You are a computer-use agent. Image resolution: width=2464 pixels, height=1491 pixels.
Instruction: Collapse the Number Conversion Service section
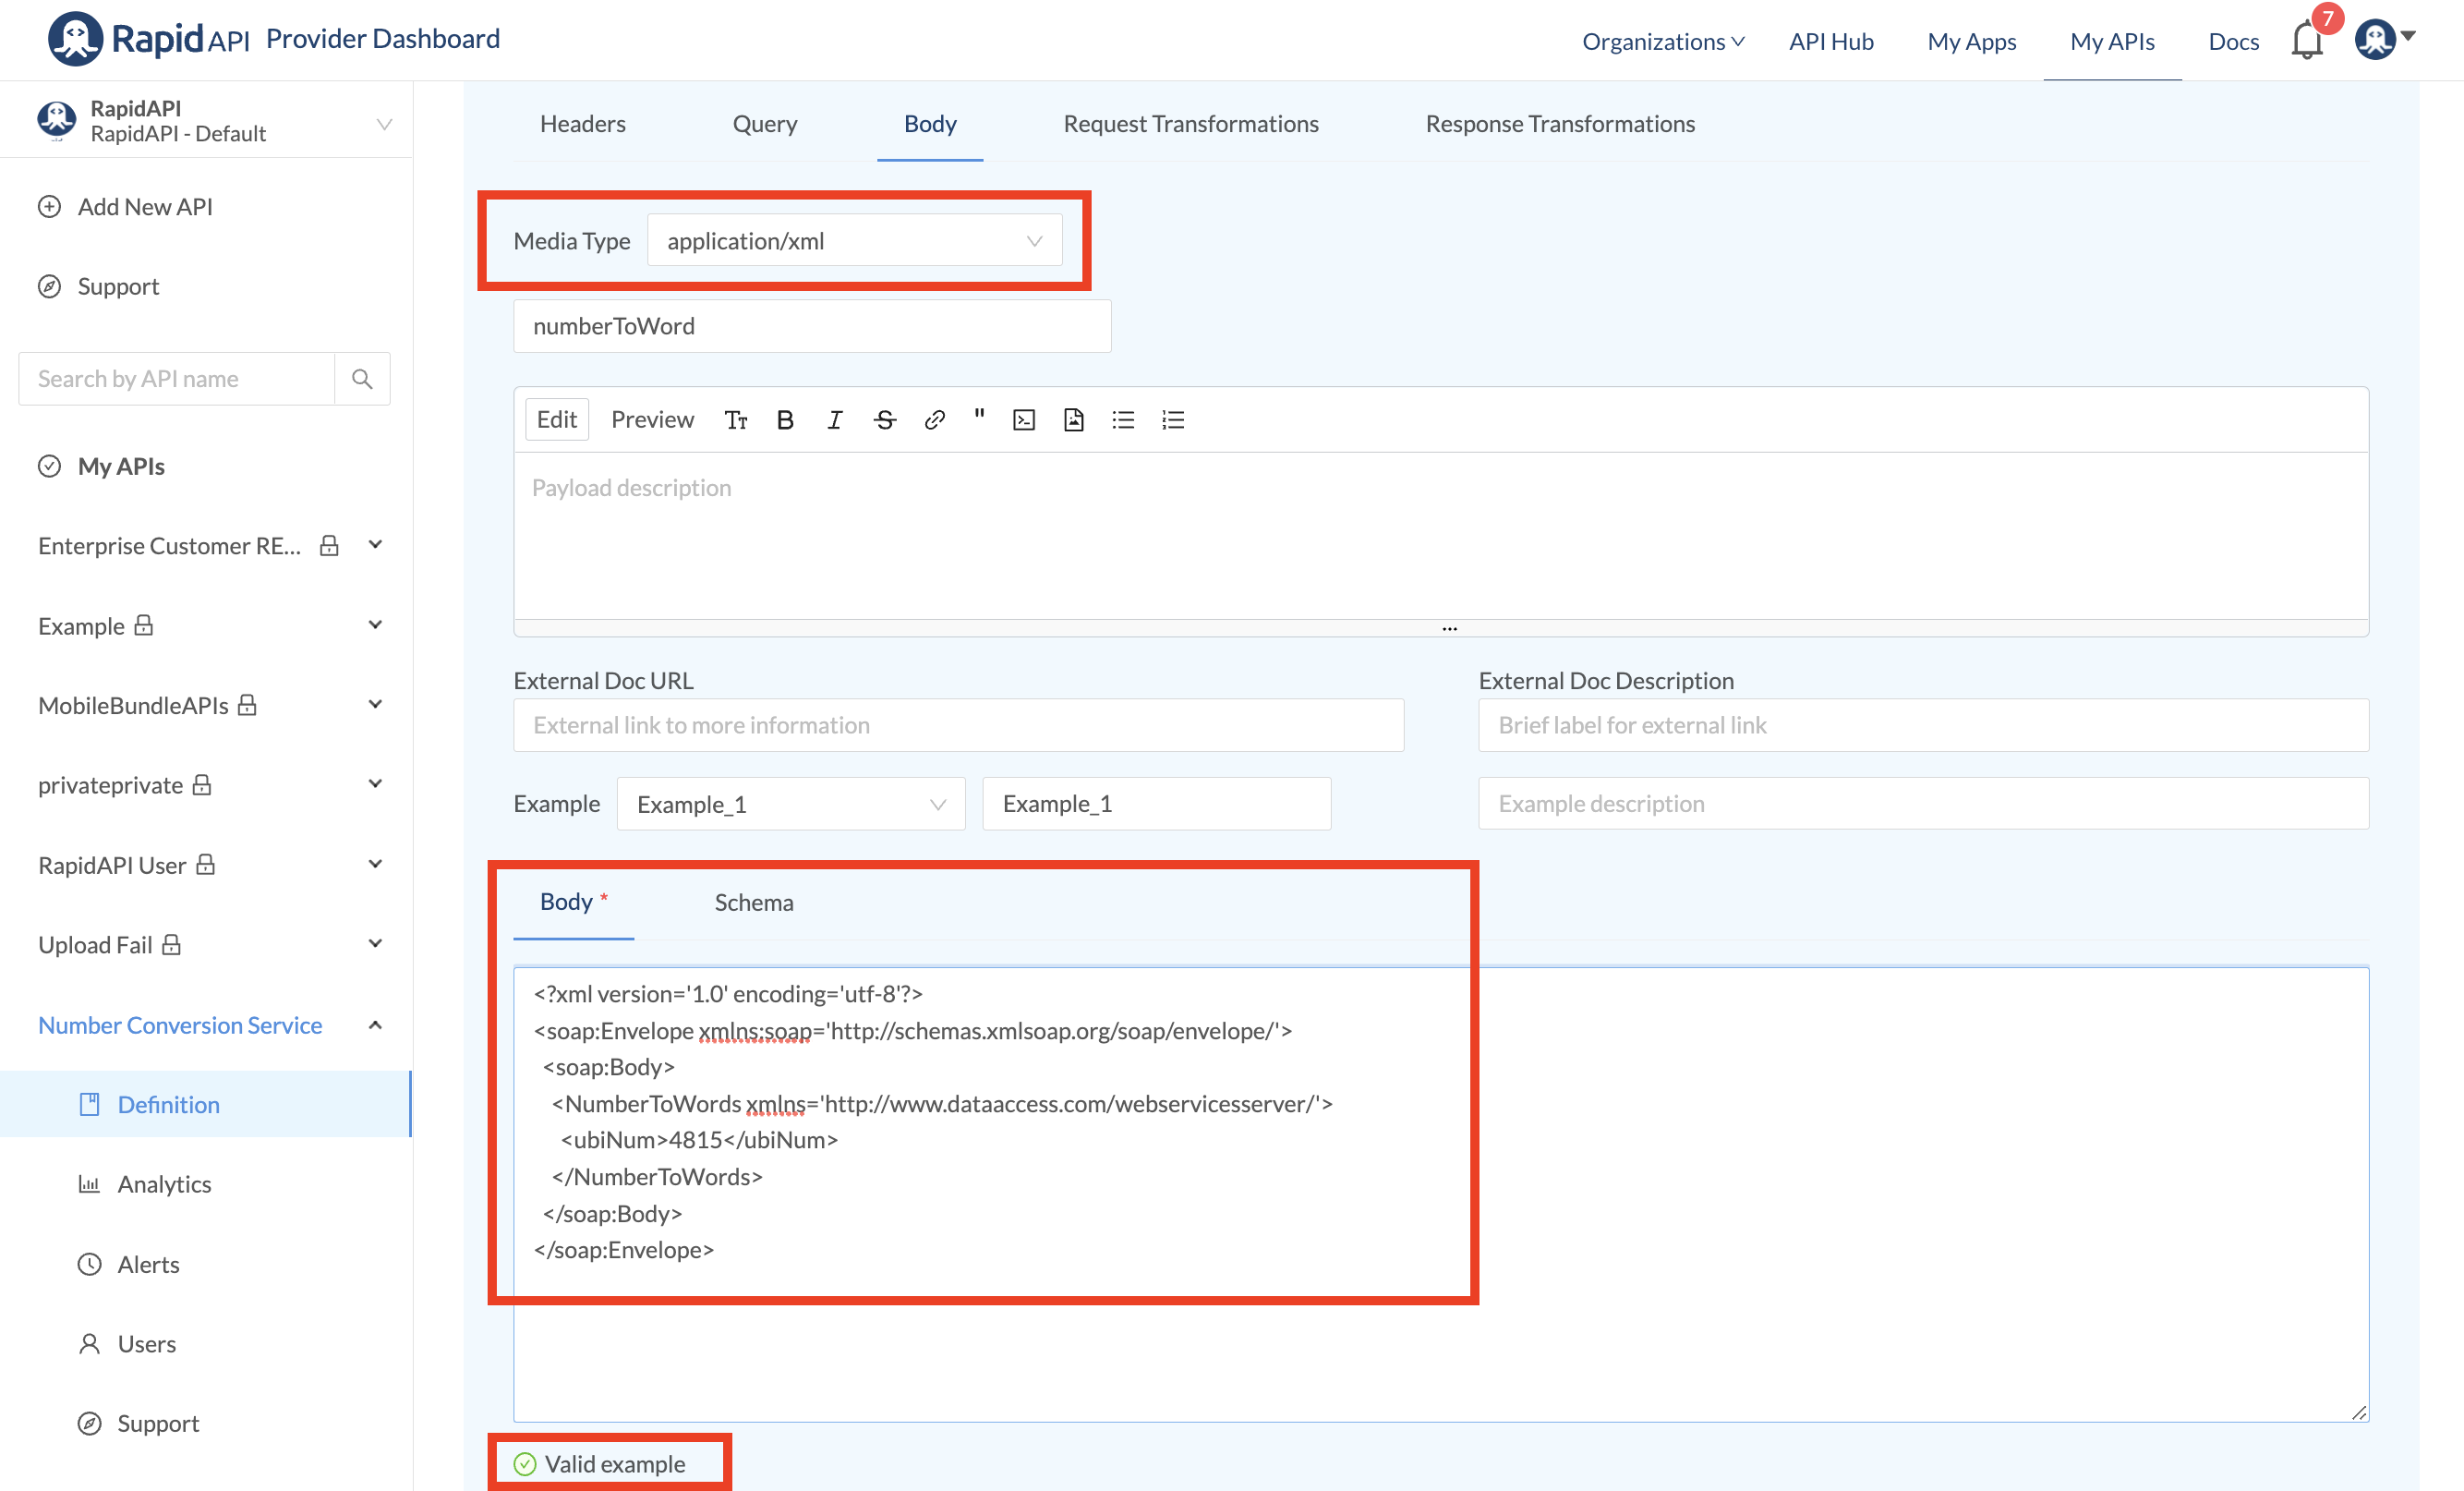375,1025
